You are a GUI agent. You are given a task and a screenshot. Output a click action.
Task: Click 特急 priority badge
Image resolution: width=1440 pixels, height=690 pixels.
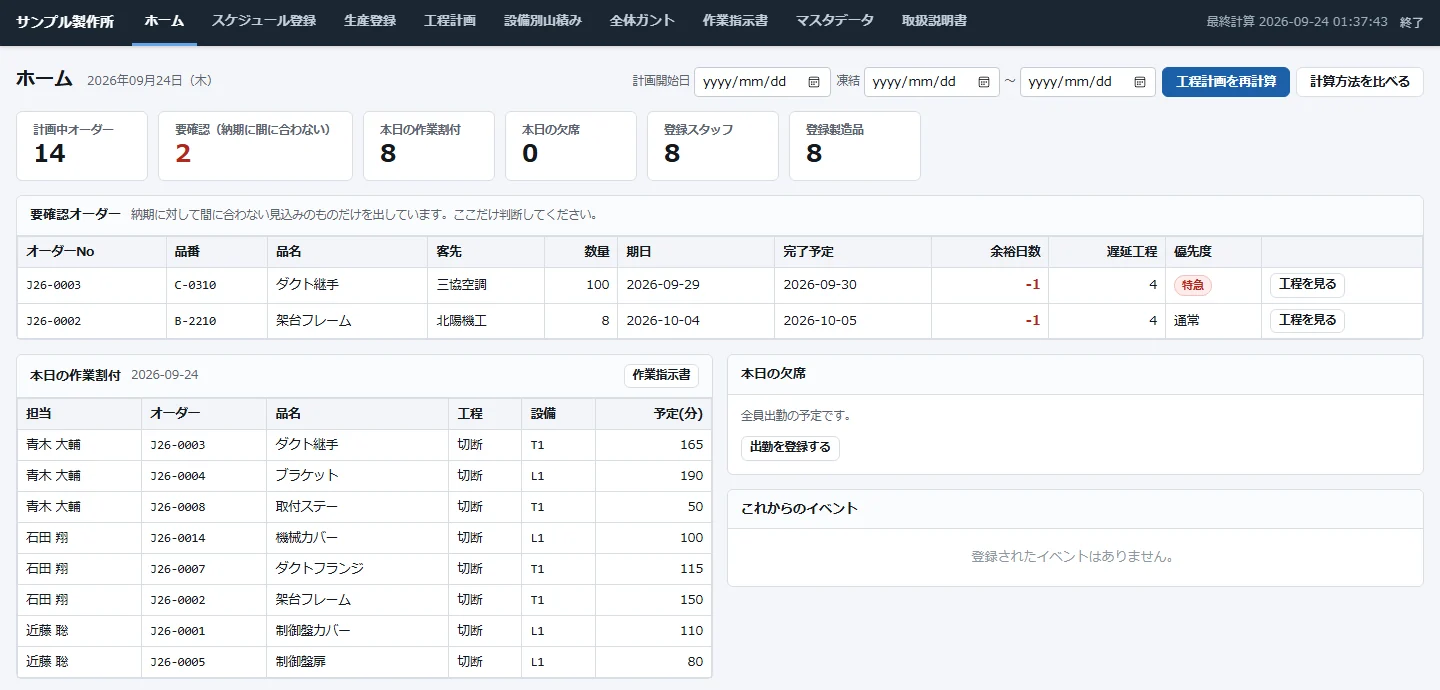pyautogui.click(x=1192, y=285)
